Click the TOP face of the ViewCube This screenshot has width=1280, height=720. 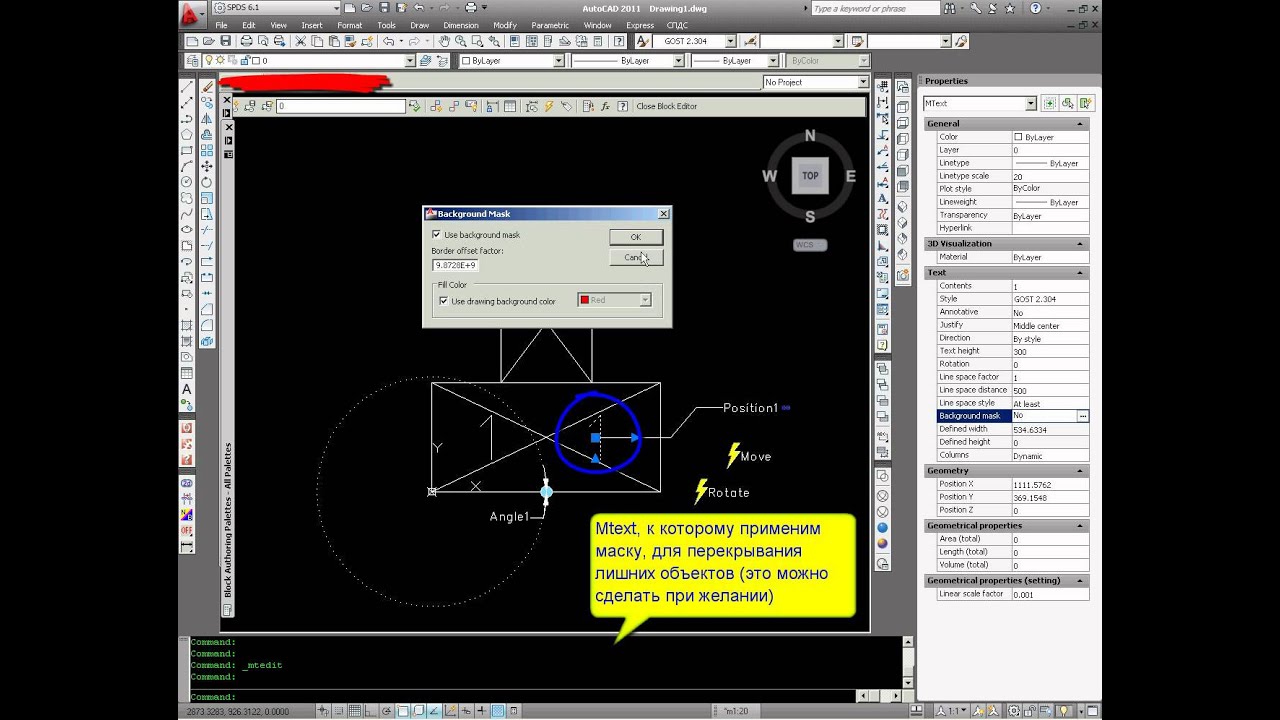coord(810,175)
